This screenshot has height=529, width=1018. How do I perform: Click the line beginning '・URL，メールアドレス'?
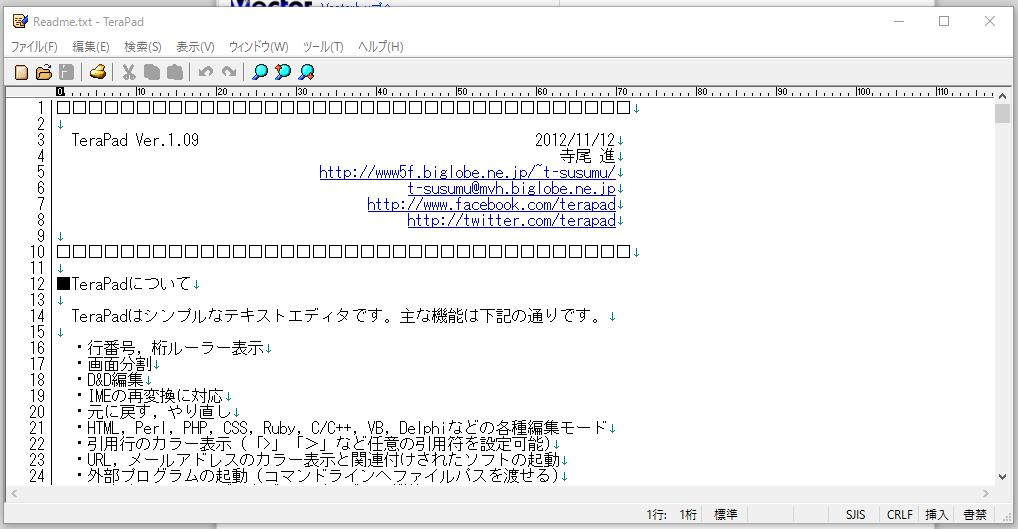(317, 460)
